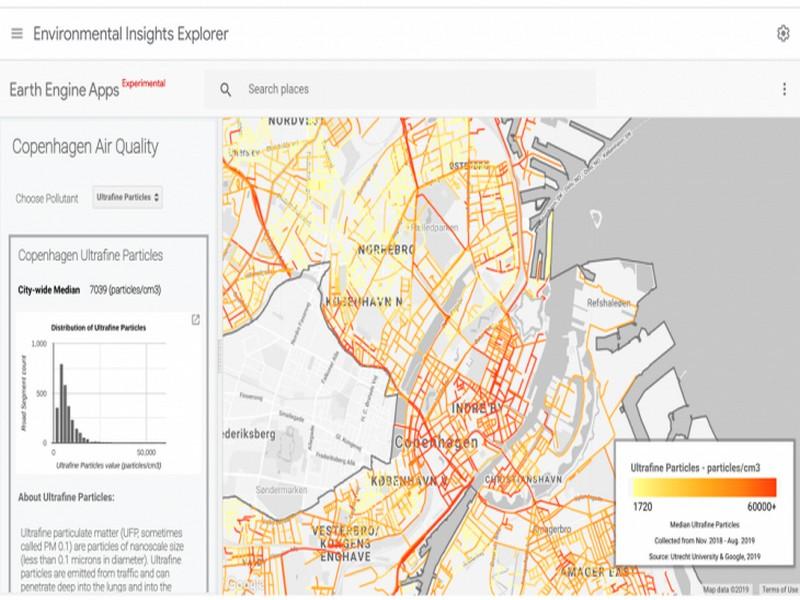Click the Copenhagen Ultrafine Particles title

(x=90, y=255)
